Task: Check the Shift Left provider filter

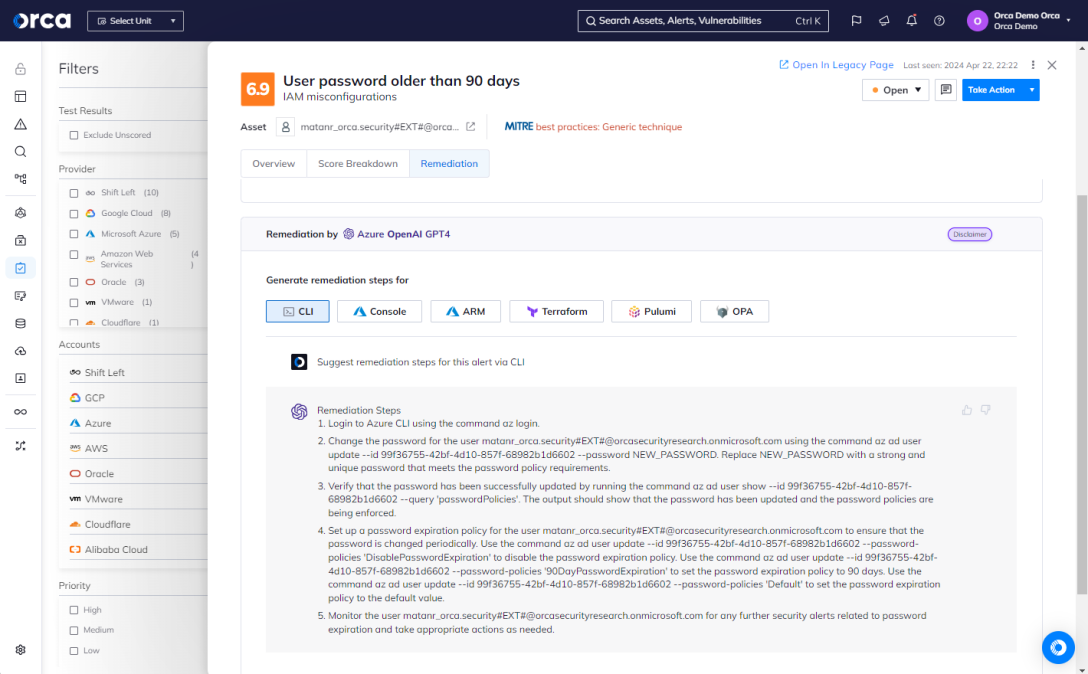Action: (x=74, y=193)
